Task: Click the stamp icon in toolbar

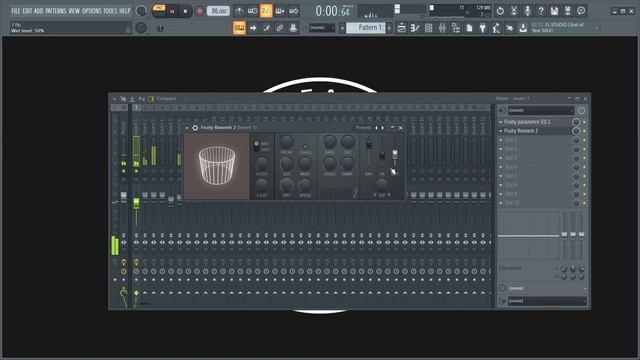Action: (x=293, y=28)
